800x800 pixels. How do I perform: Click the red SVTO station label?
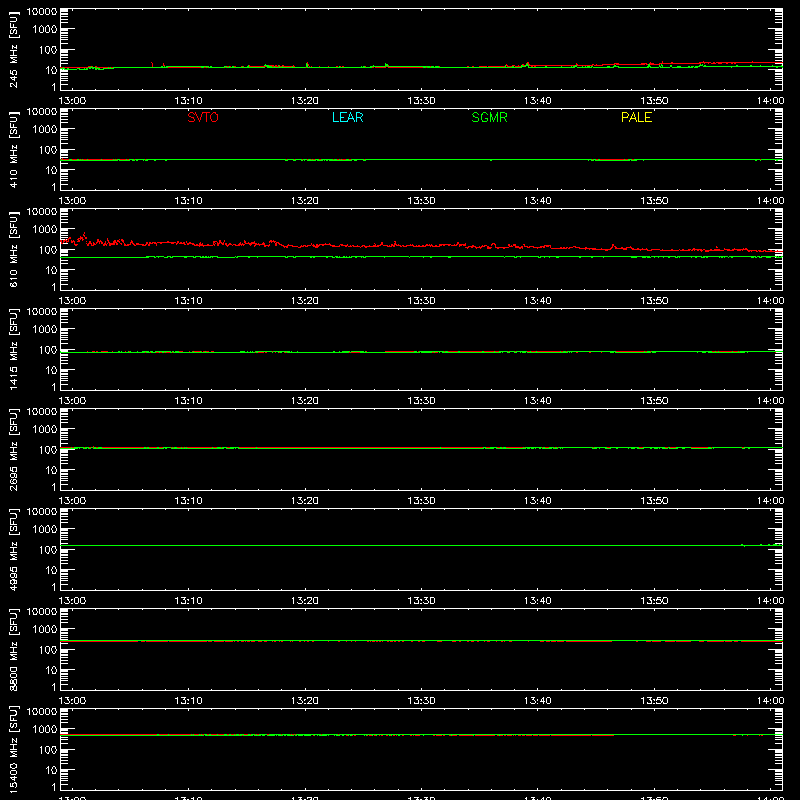203,117
